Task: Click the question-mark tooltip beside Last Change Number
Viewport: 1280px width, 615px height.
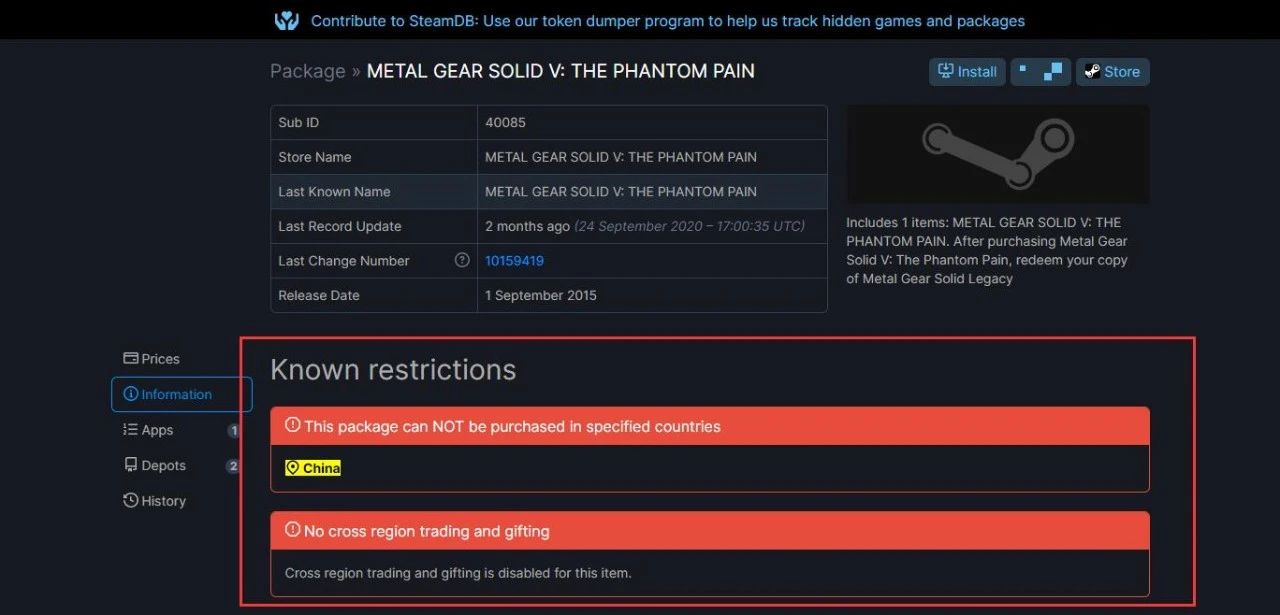Action: click(461, 260)
